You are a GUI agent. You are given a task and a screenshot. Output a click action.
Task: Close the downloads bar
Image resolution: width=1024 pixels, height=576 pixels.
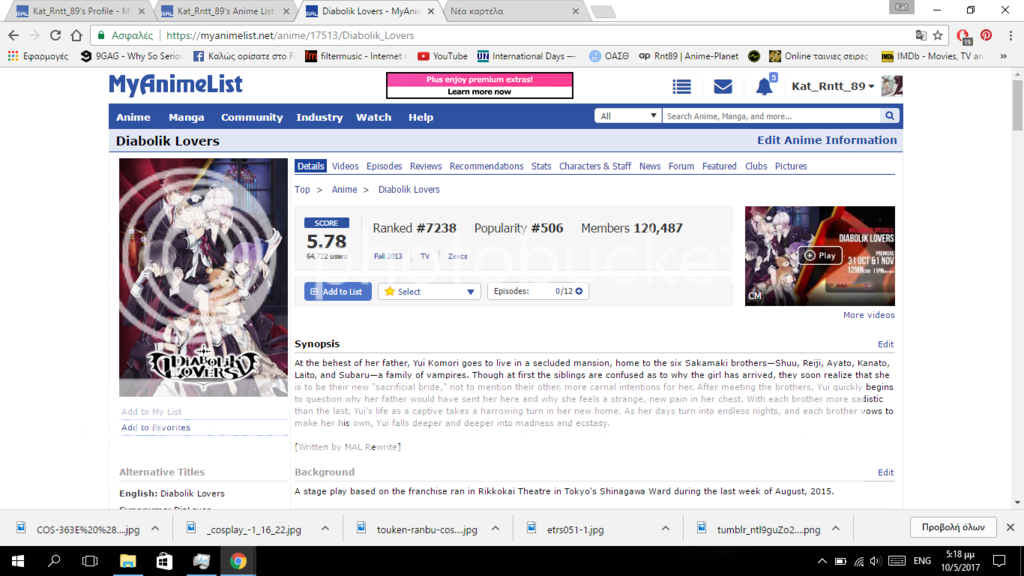pos(1010,527)
